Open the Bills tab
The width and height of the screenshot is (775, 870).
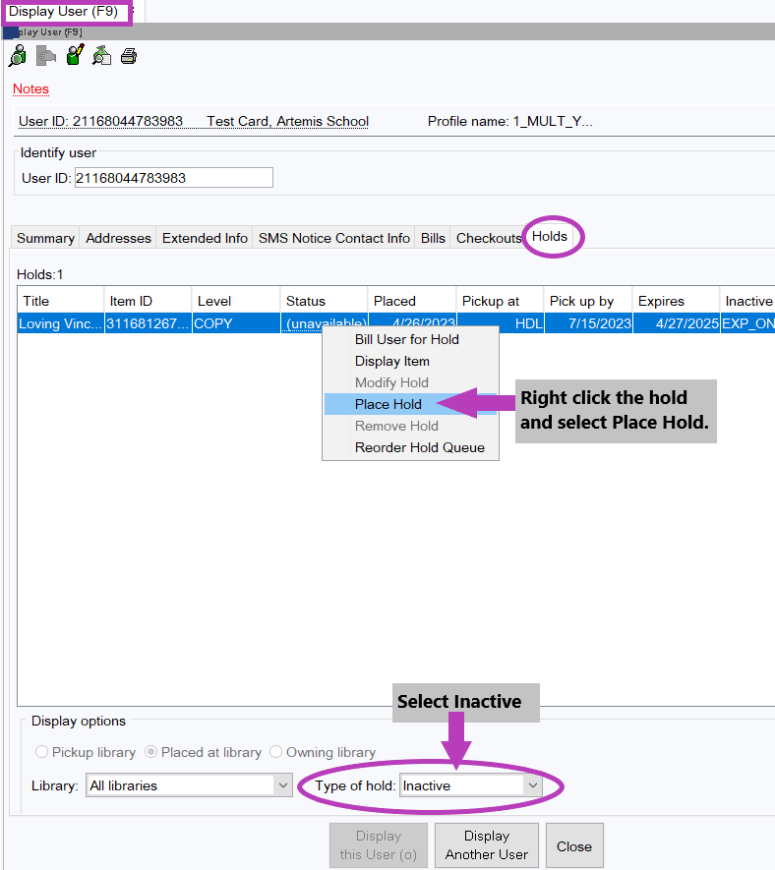click(433, 238)
